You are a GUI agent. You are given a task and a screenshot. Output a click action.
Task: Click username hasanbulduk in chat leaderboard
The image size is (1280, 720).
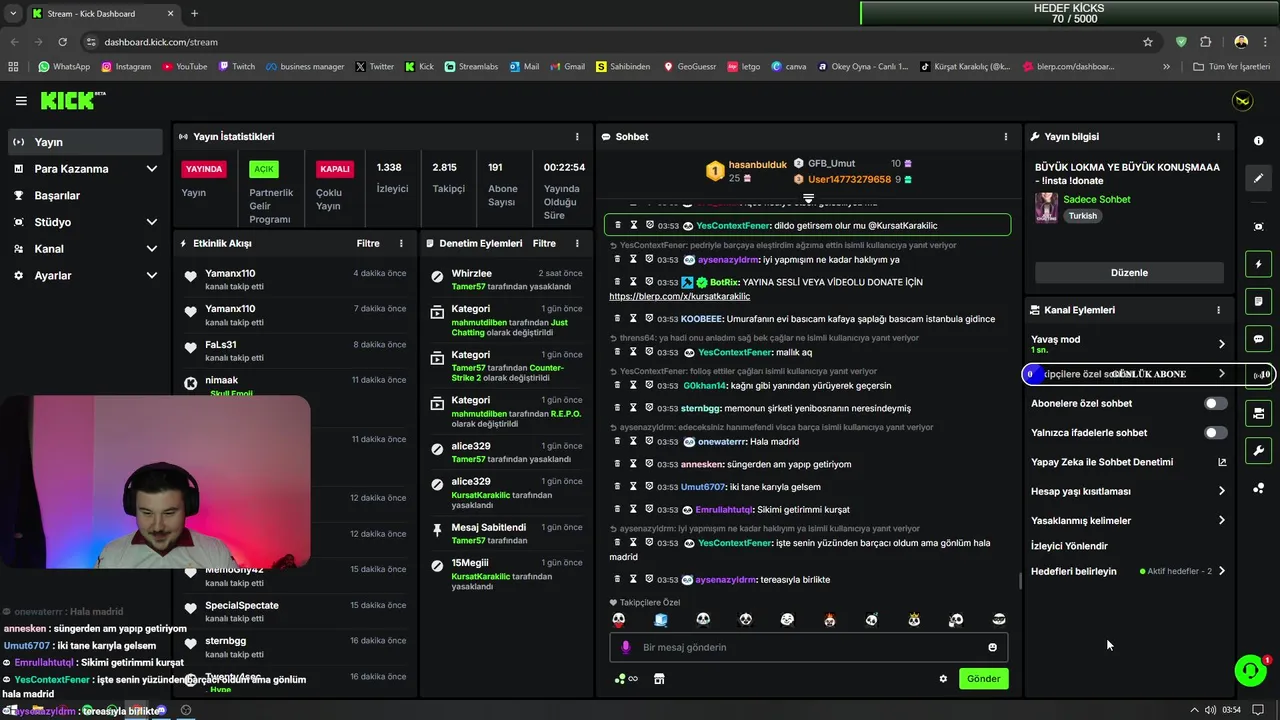(757, 164)
